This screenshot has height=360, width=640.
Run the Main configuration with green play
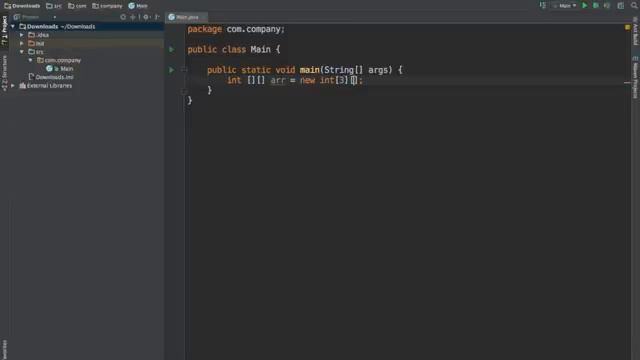pyautogui.click(x=584, y=6)
